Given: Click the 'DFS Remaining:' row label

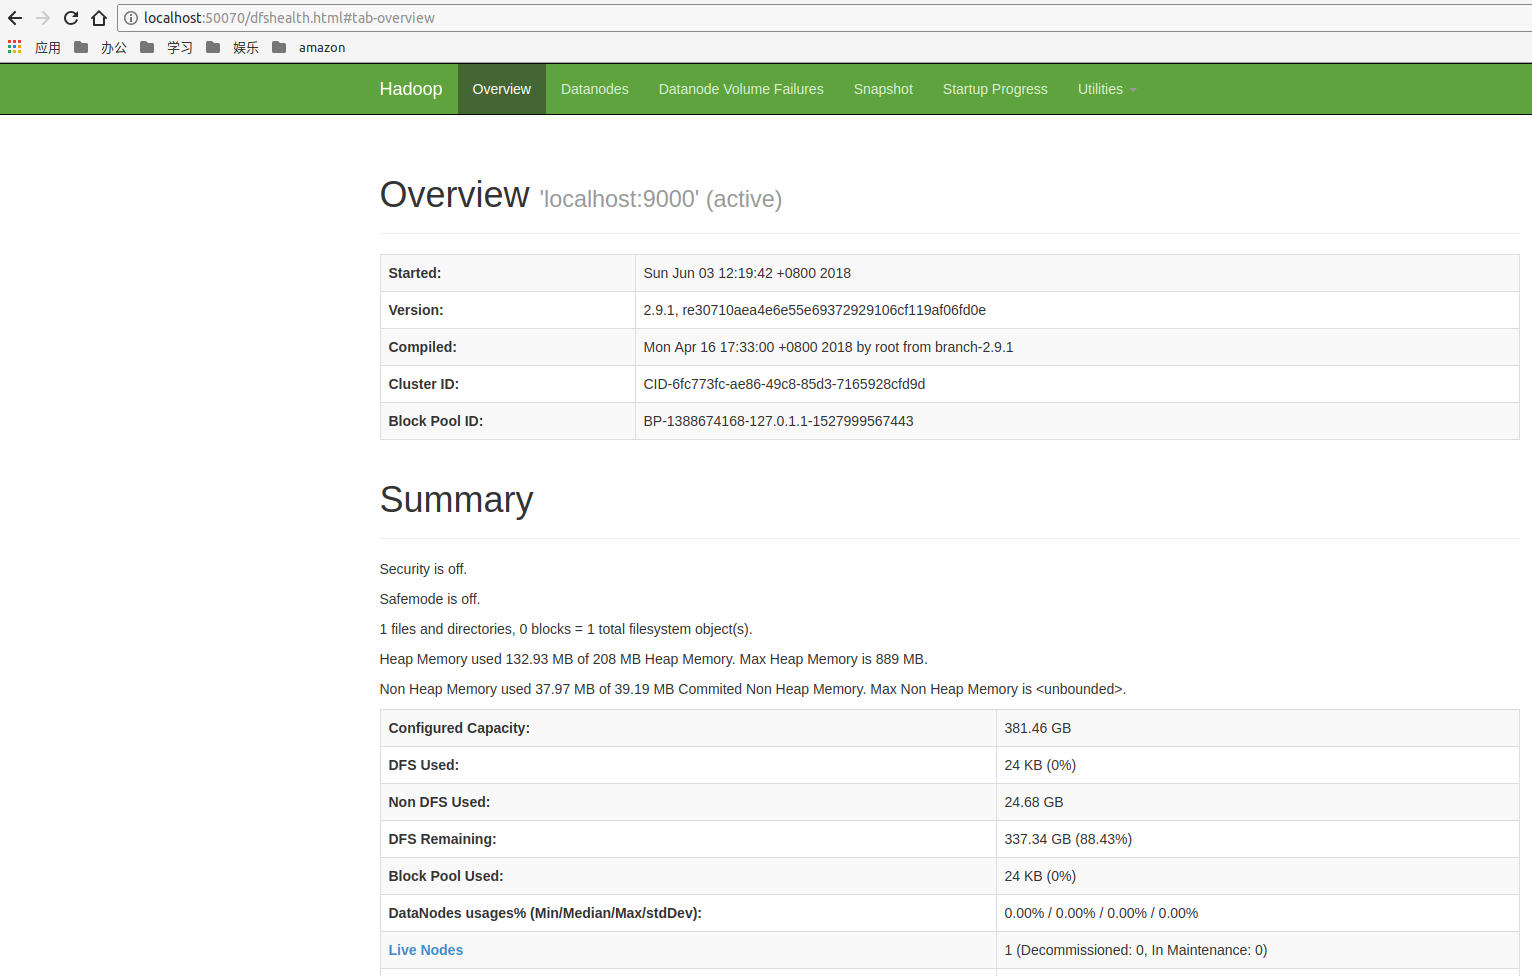Looking at the screenshot, I should 443,839.
